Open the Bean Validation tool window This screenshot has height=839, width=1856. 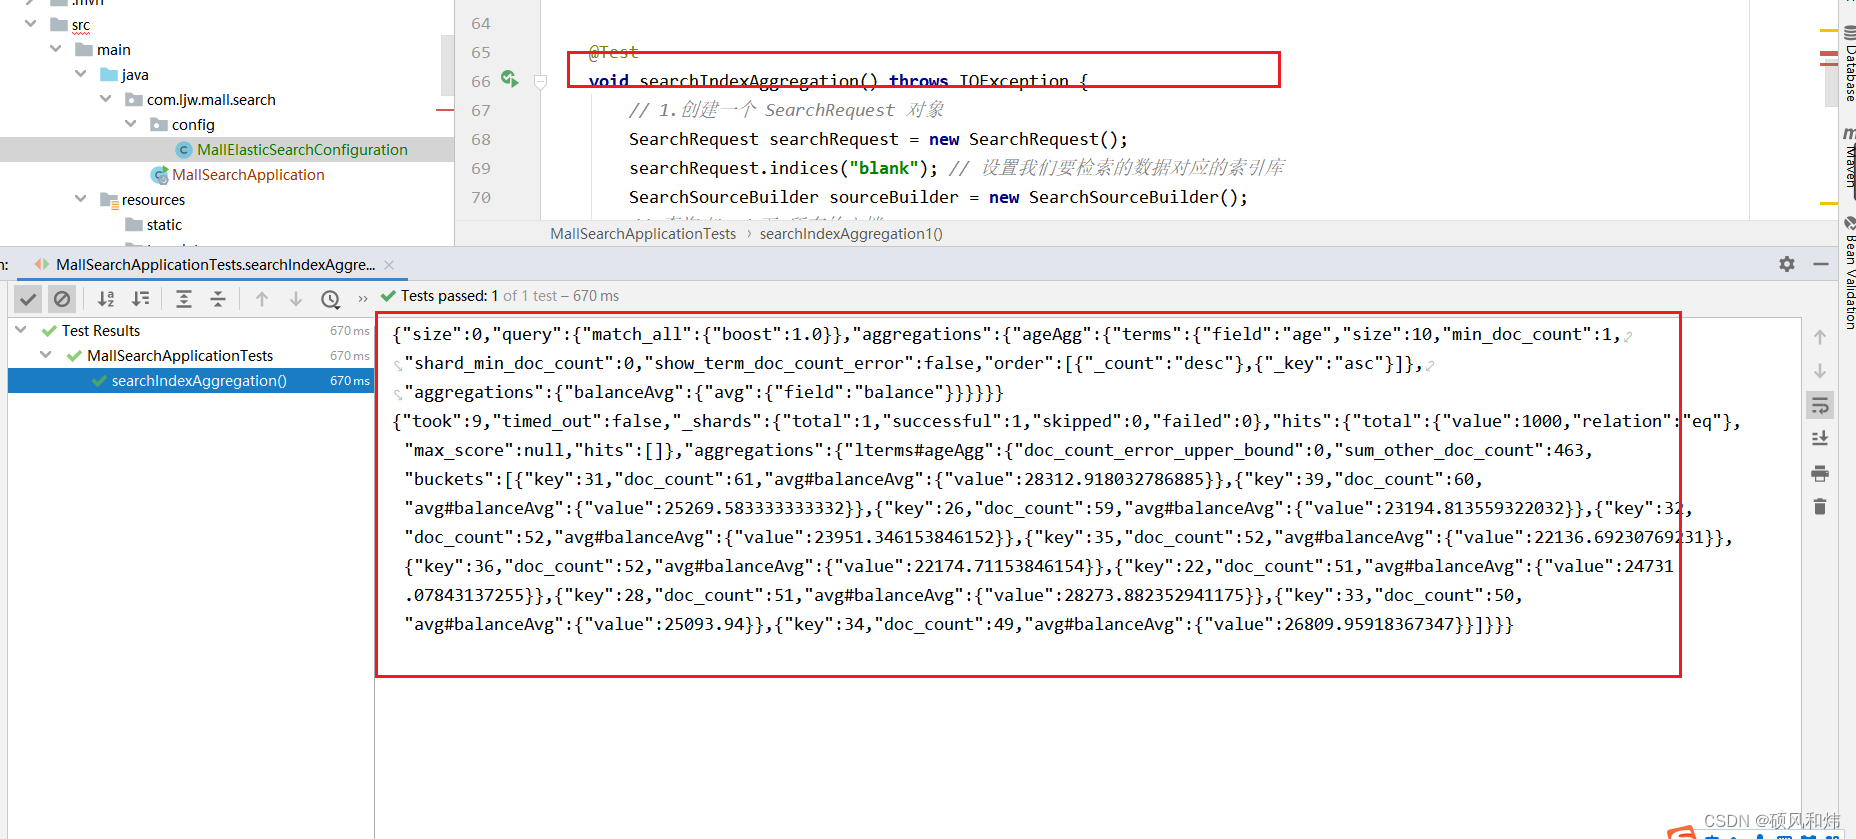(x=1848, y=272)
